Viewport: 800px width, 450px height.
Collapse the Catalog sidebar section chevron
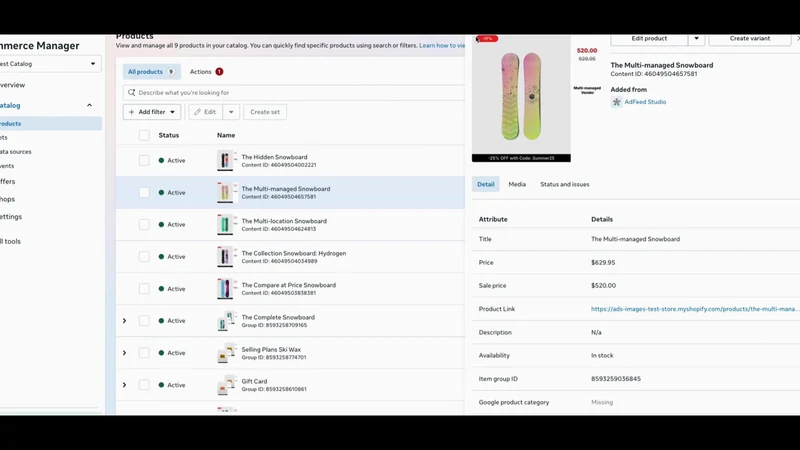(x=89, y=105)
